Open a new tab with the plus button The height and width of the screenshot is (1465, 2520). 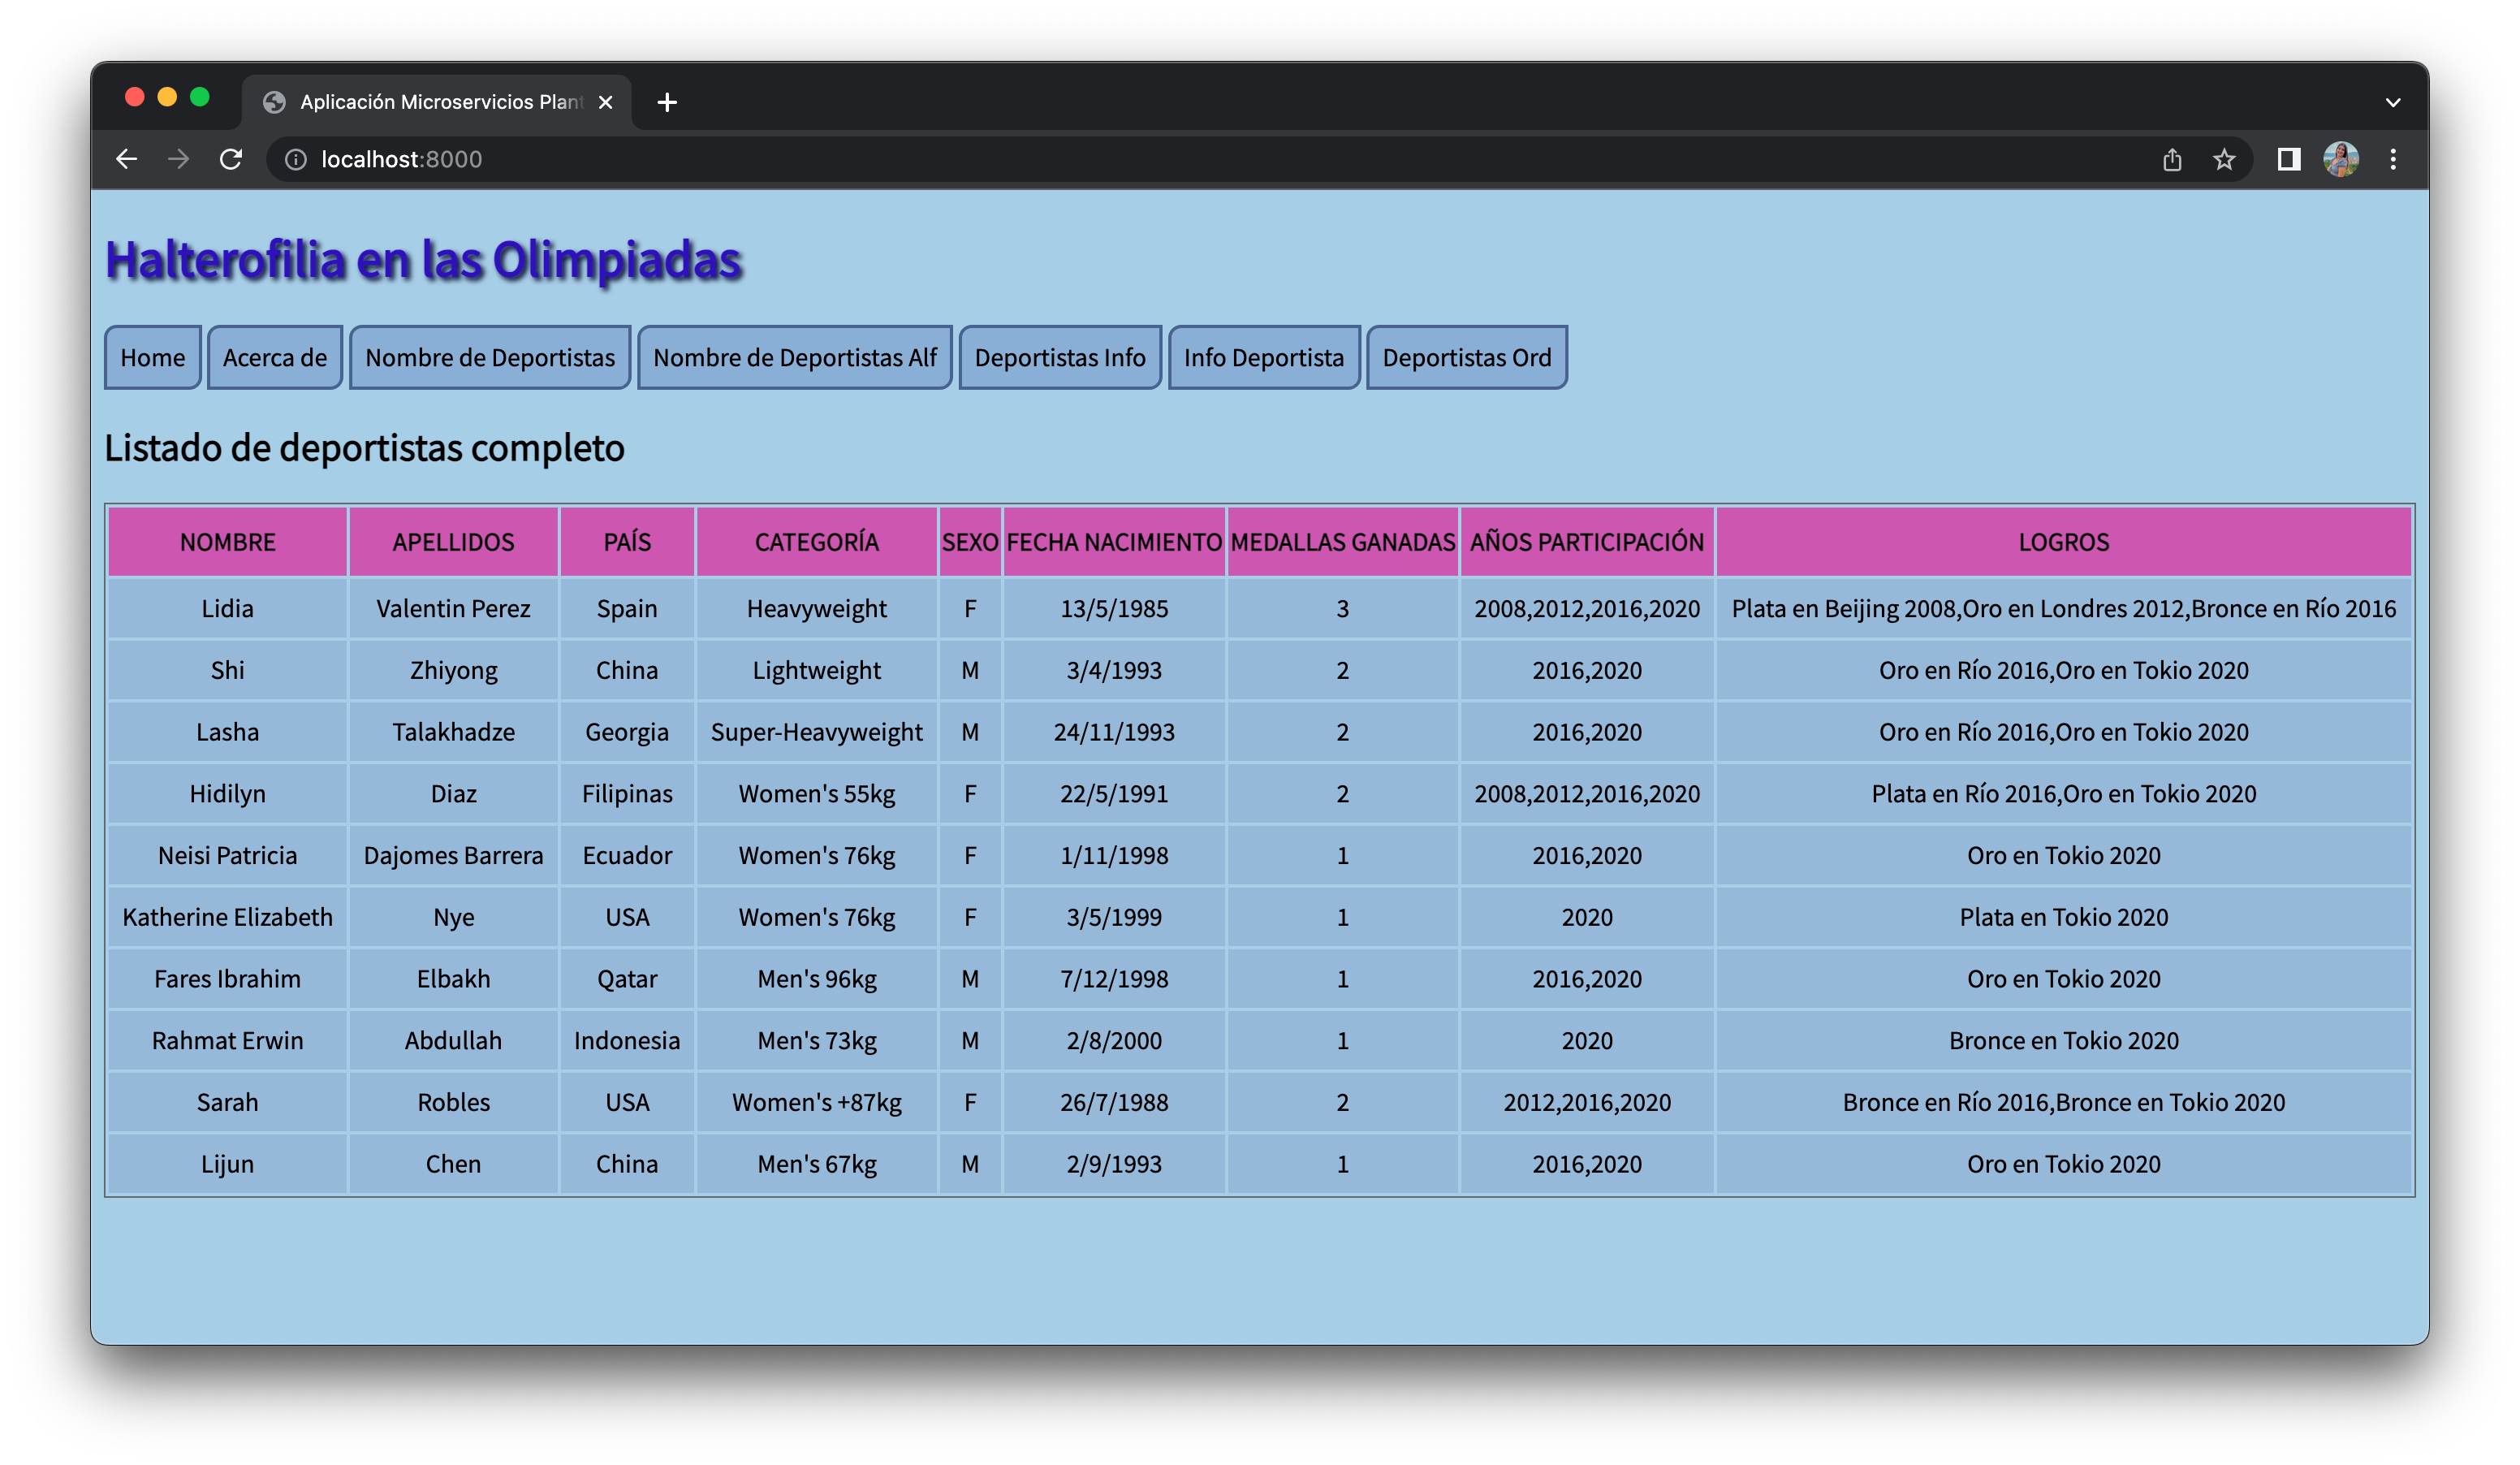click(x=667, y=102)
